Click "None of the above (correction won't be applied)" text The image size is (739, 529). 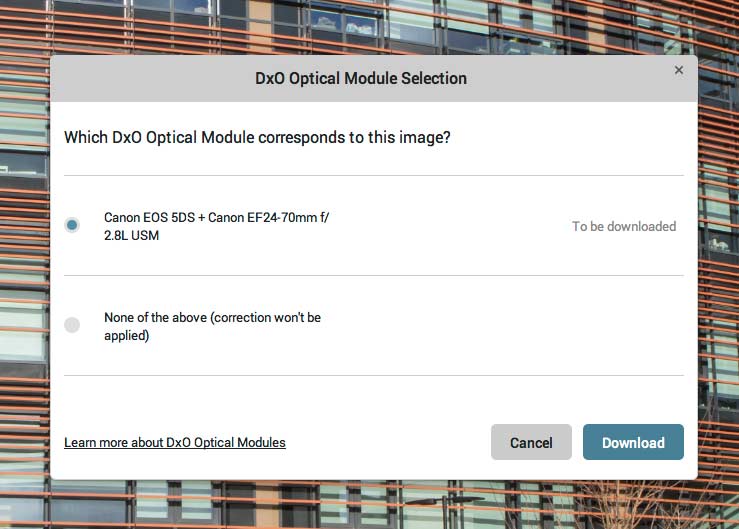(213, 326)
